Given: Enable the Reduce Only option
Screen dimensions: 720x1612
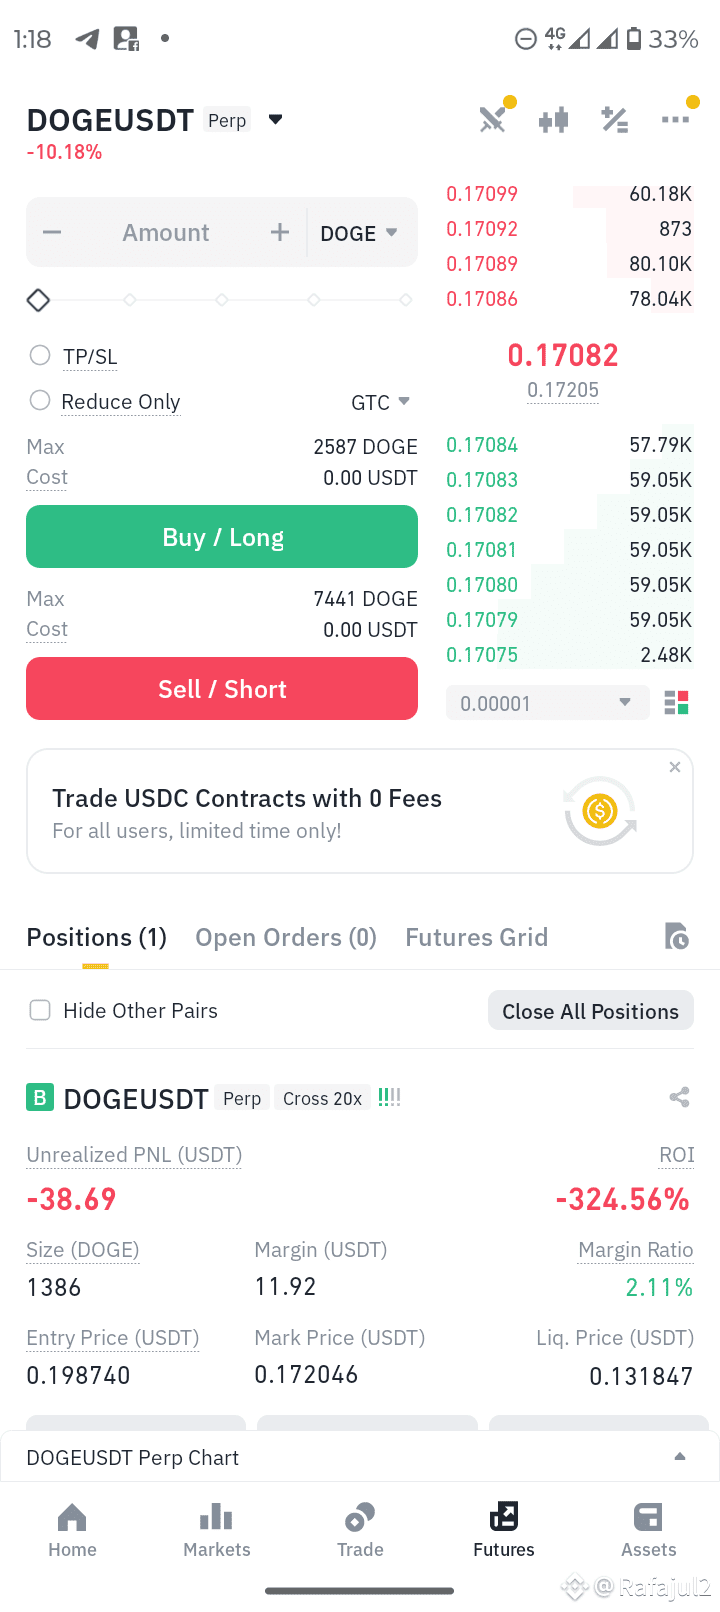Looking at the screenshot, I should click(x=40, y=400).
